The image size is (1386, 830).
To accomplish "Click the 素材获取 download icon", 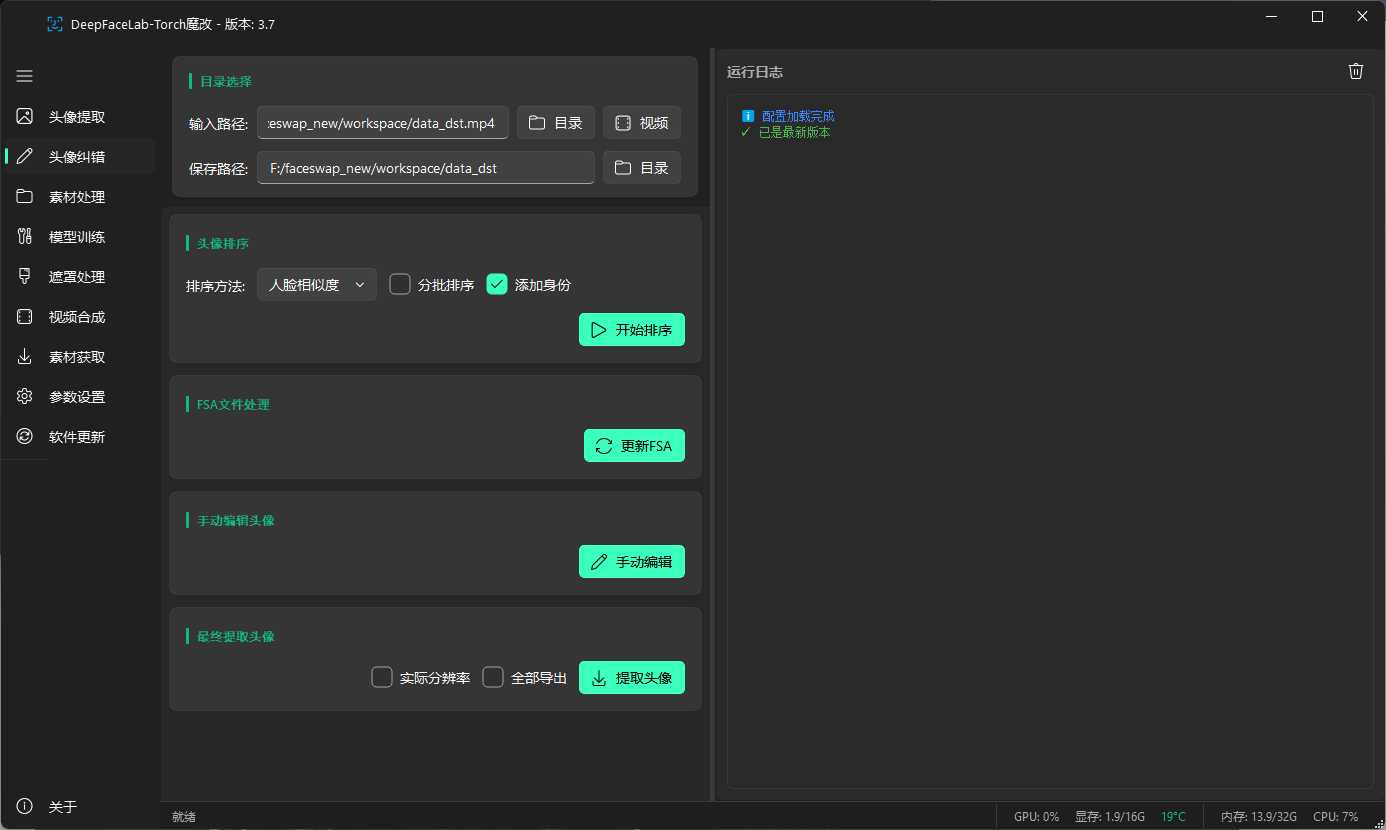I will click(25, 357).
